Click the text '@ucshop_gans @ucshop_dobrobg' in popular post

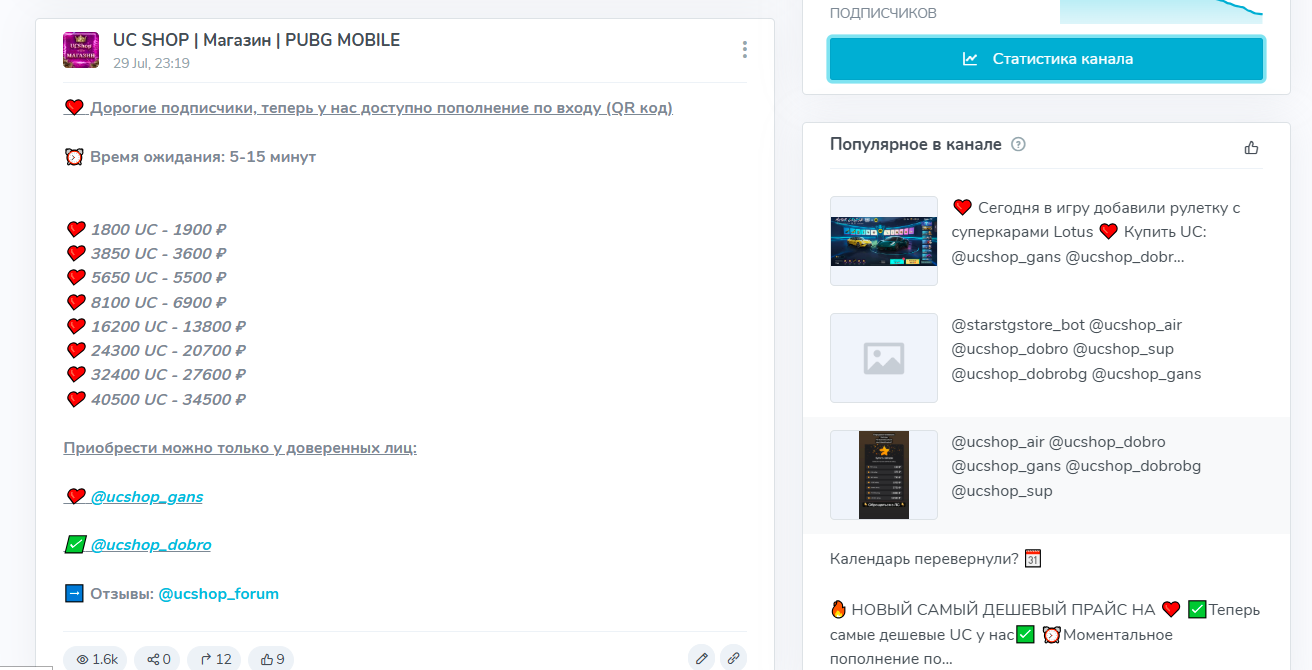[1076, 466]
